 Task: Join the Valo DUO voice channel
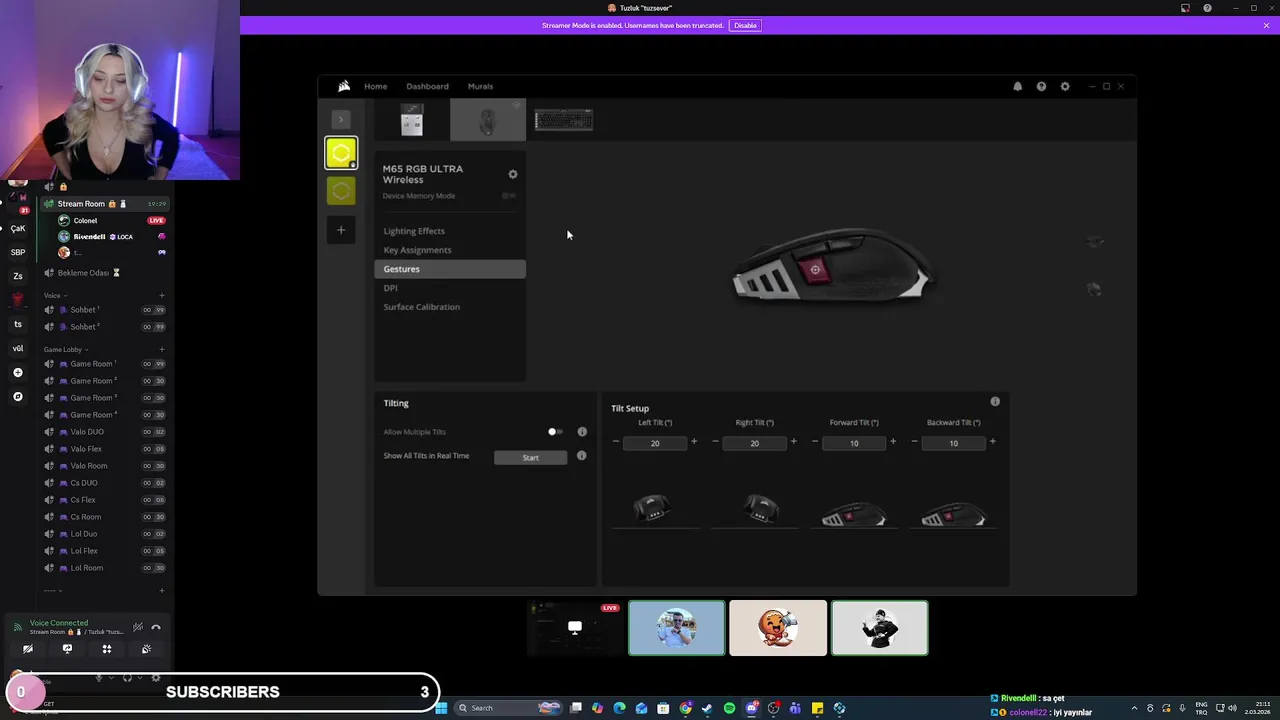(105, 432)
